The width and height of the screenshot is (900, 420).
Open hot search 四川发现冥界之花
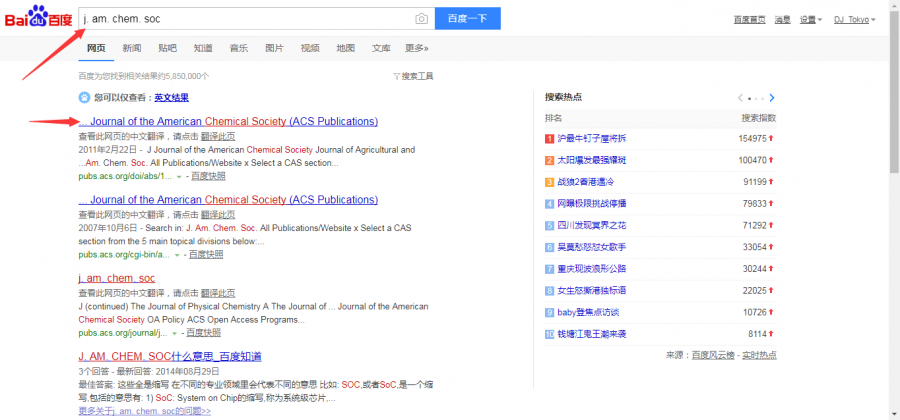(592, 225)
